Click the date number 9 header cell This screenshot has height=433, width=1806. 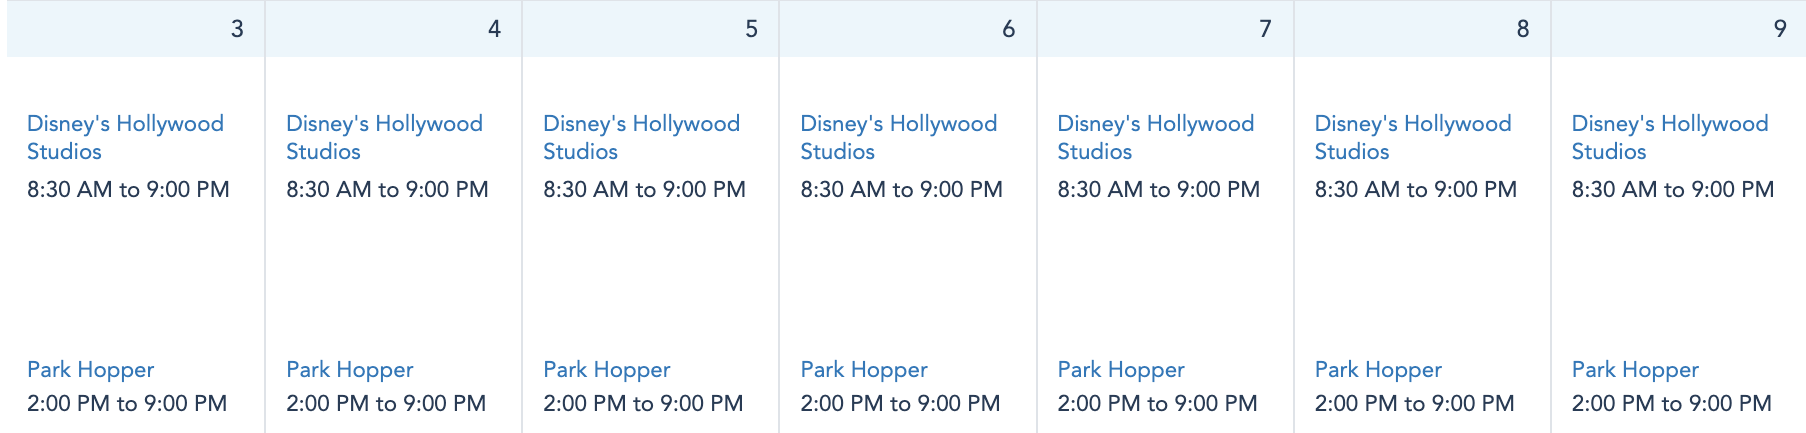coord(1779,29)
